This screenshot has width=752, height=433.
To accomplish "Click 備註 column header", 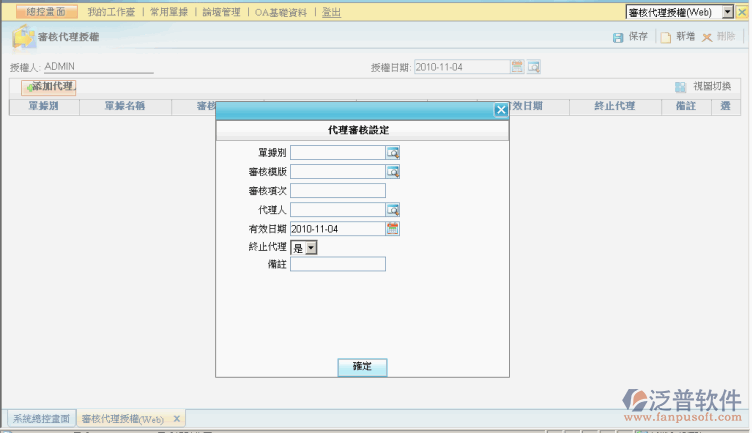I will (x=686, y=106).
